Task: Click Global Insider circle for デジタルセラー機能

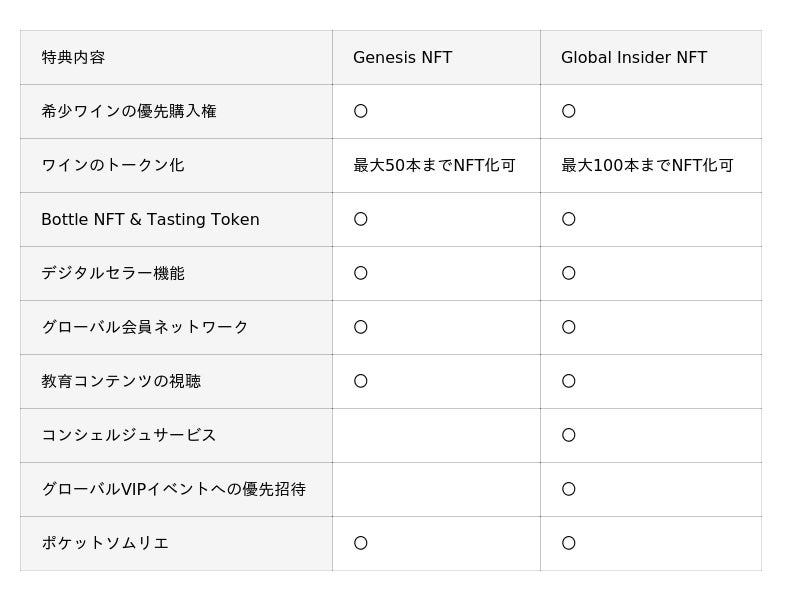Action: click(x=569, y=274)
